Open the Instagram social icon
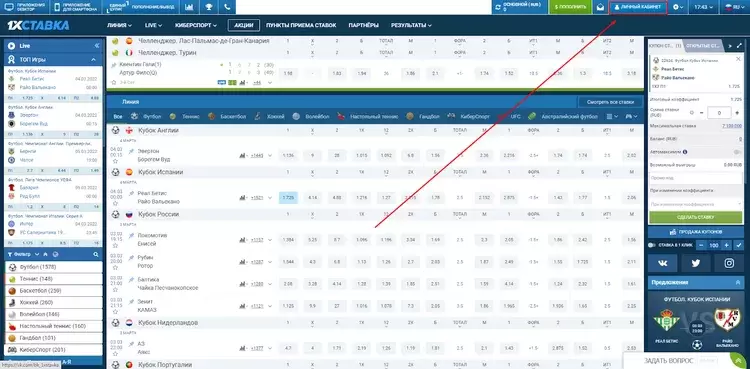 729,263
